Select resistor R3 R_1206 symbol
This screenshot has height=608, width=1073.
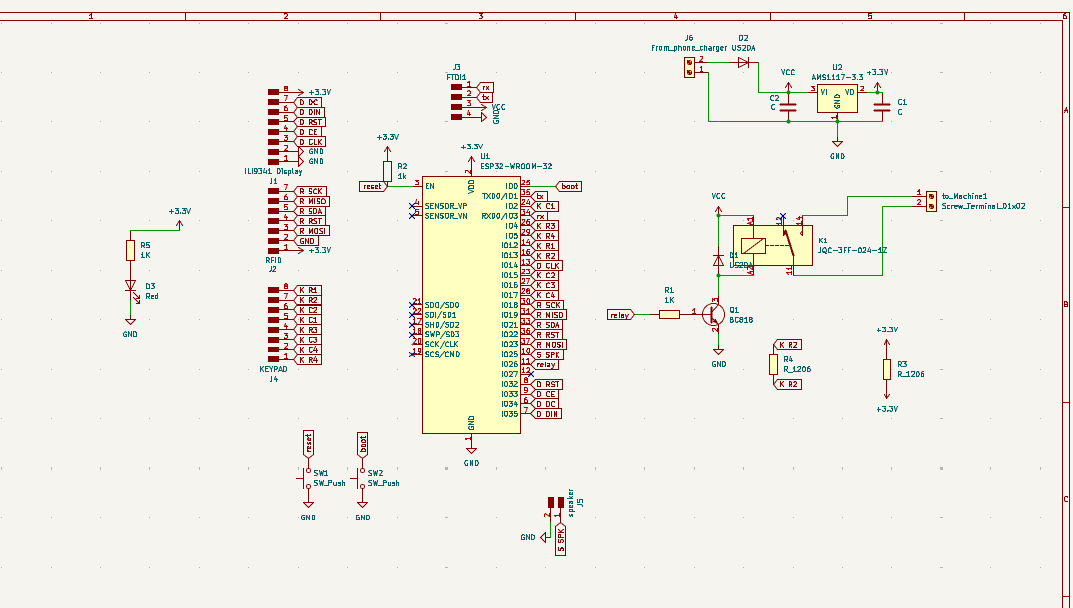[x=887, y=370]
